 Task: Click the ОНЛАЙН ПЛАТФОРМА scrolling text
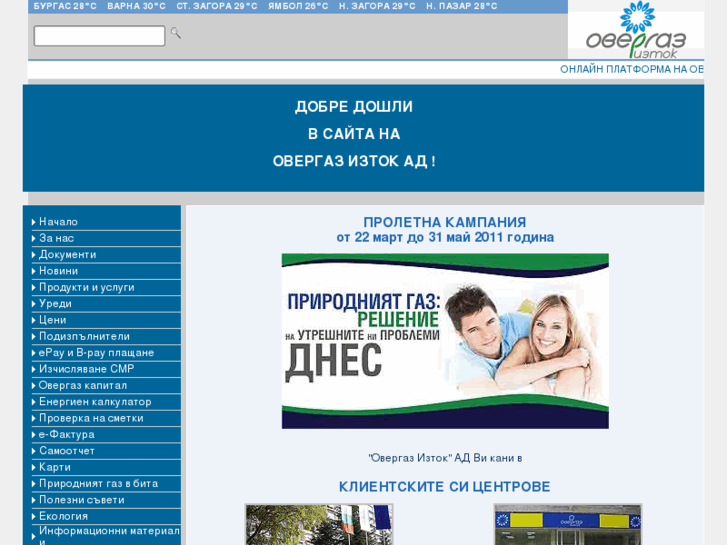coord(632,69)
